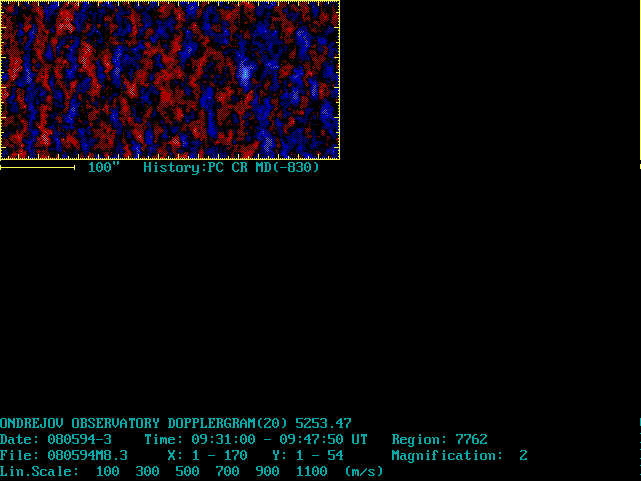This screenshot has height=481, width=641.
Task: Click the X: 1 - 170 range
Action: coord(208,455)
